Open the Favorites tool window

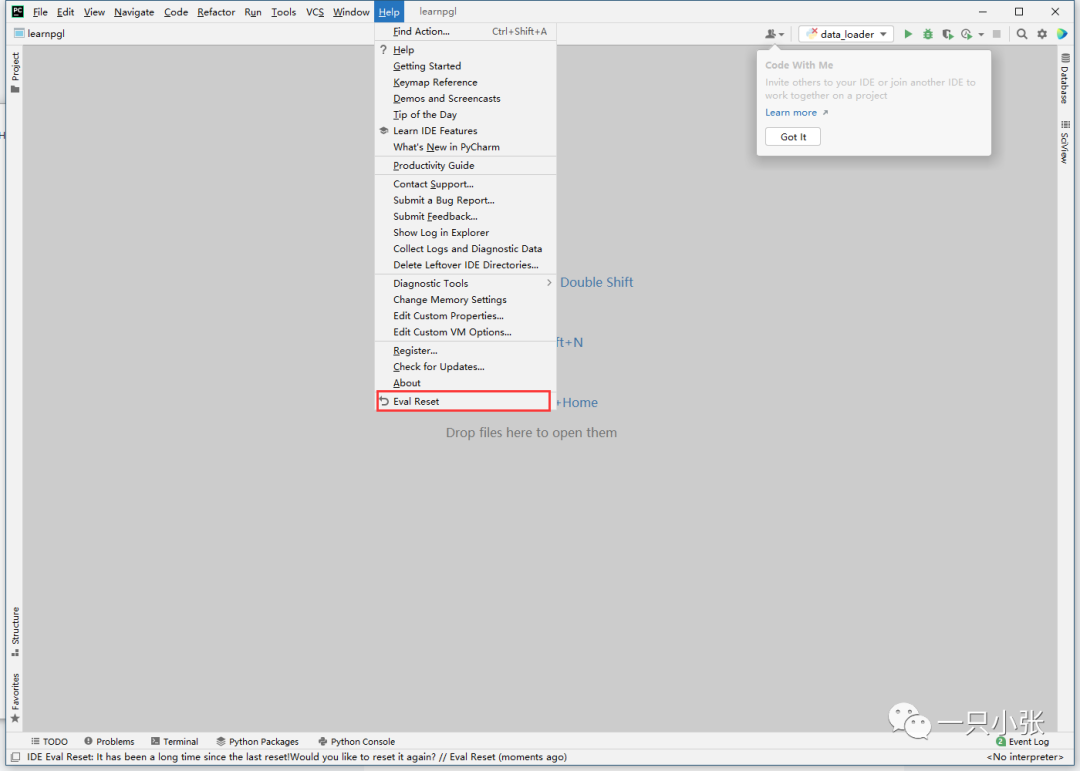(x=15, y=698)
